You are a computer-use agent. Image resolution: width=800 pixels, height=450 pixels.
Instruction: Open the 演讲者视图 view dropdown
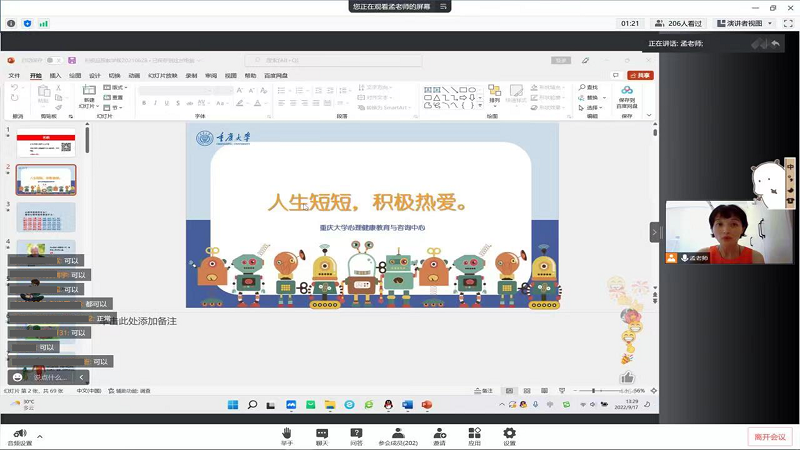[745, 23]
